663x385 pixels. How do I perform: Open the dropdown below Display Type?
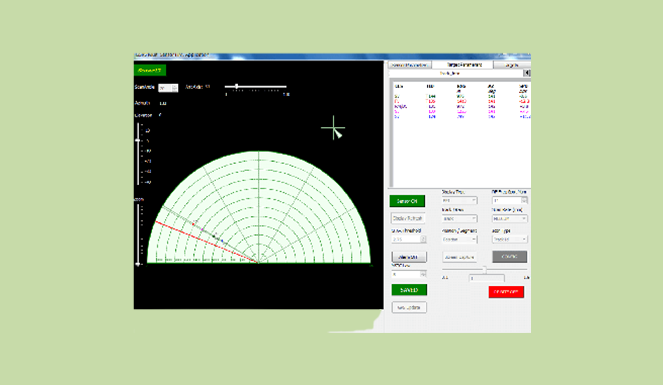[459, 218]
